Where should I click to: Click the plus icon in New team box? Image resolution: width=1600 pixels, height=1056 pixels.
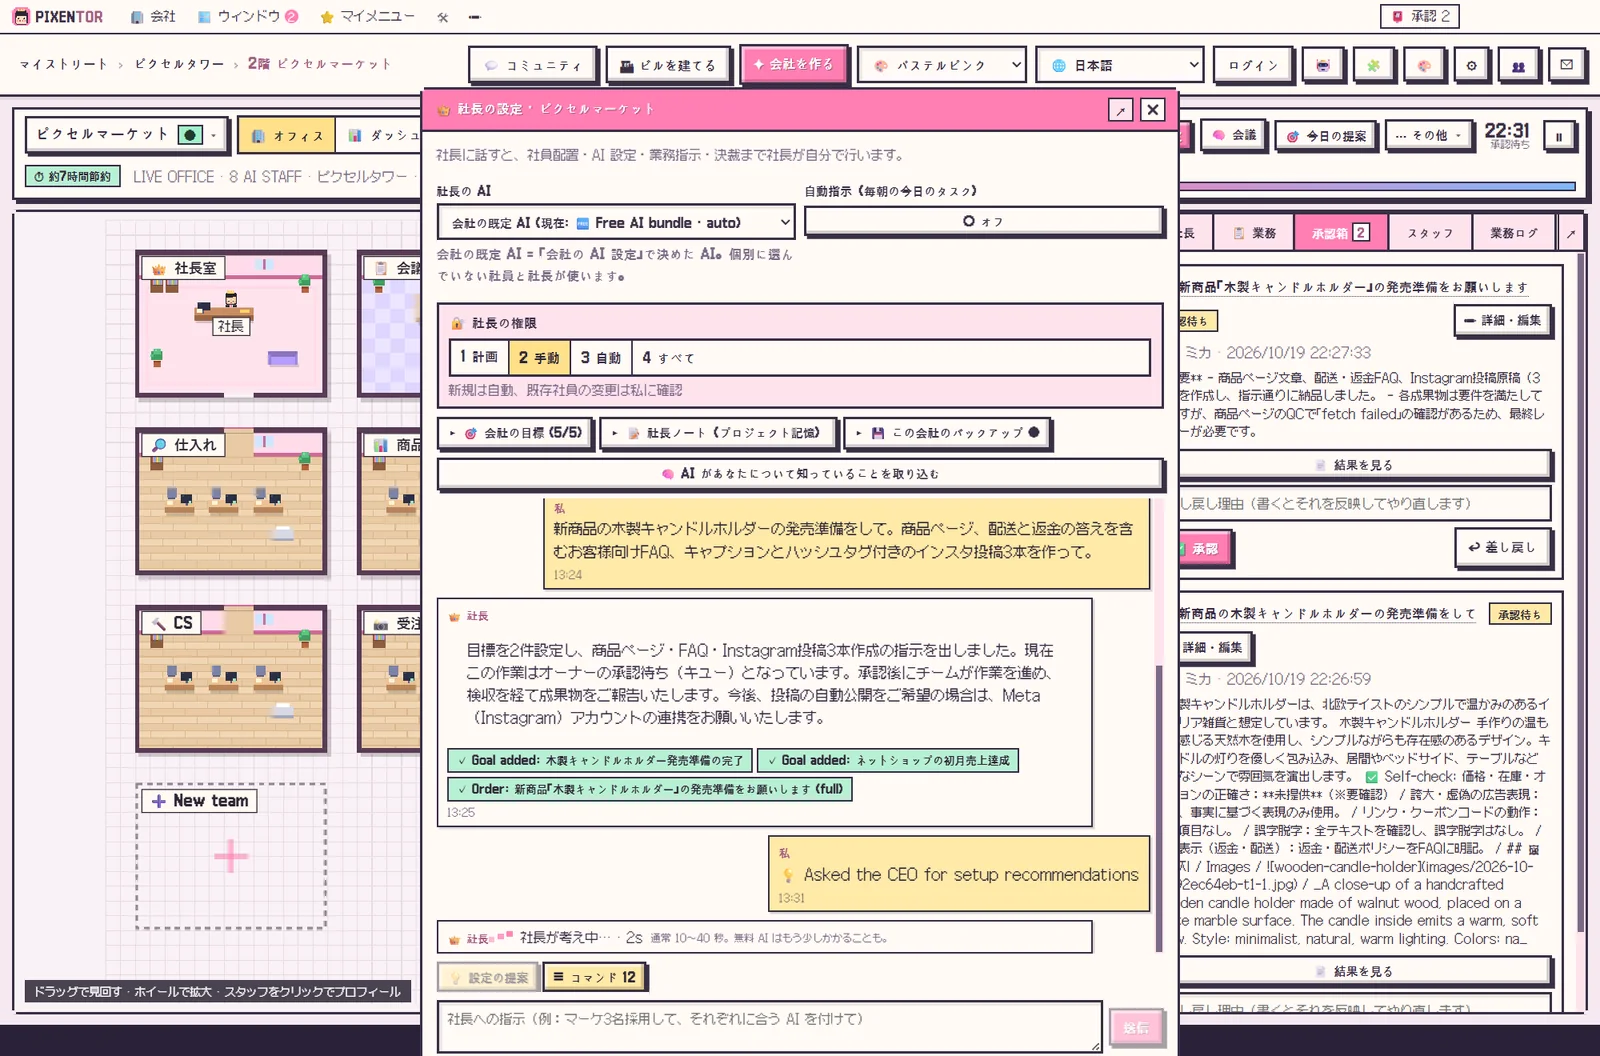[x=231, y=856]
